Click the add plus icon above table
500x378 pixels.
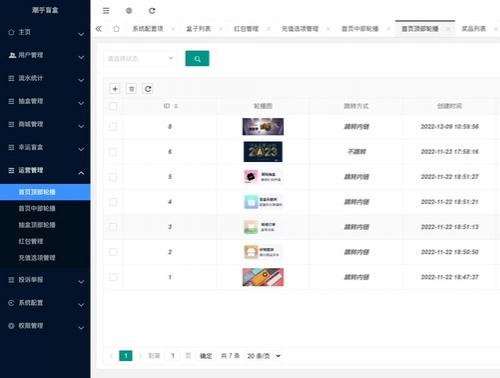pyautogui.click(x=115, y=89)
